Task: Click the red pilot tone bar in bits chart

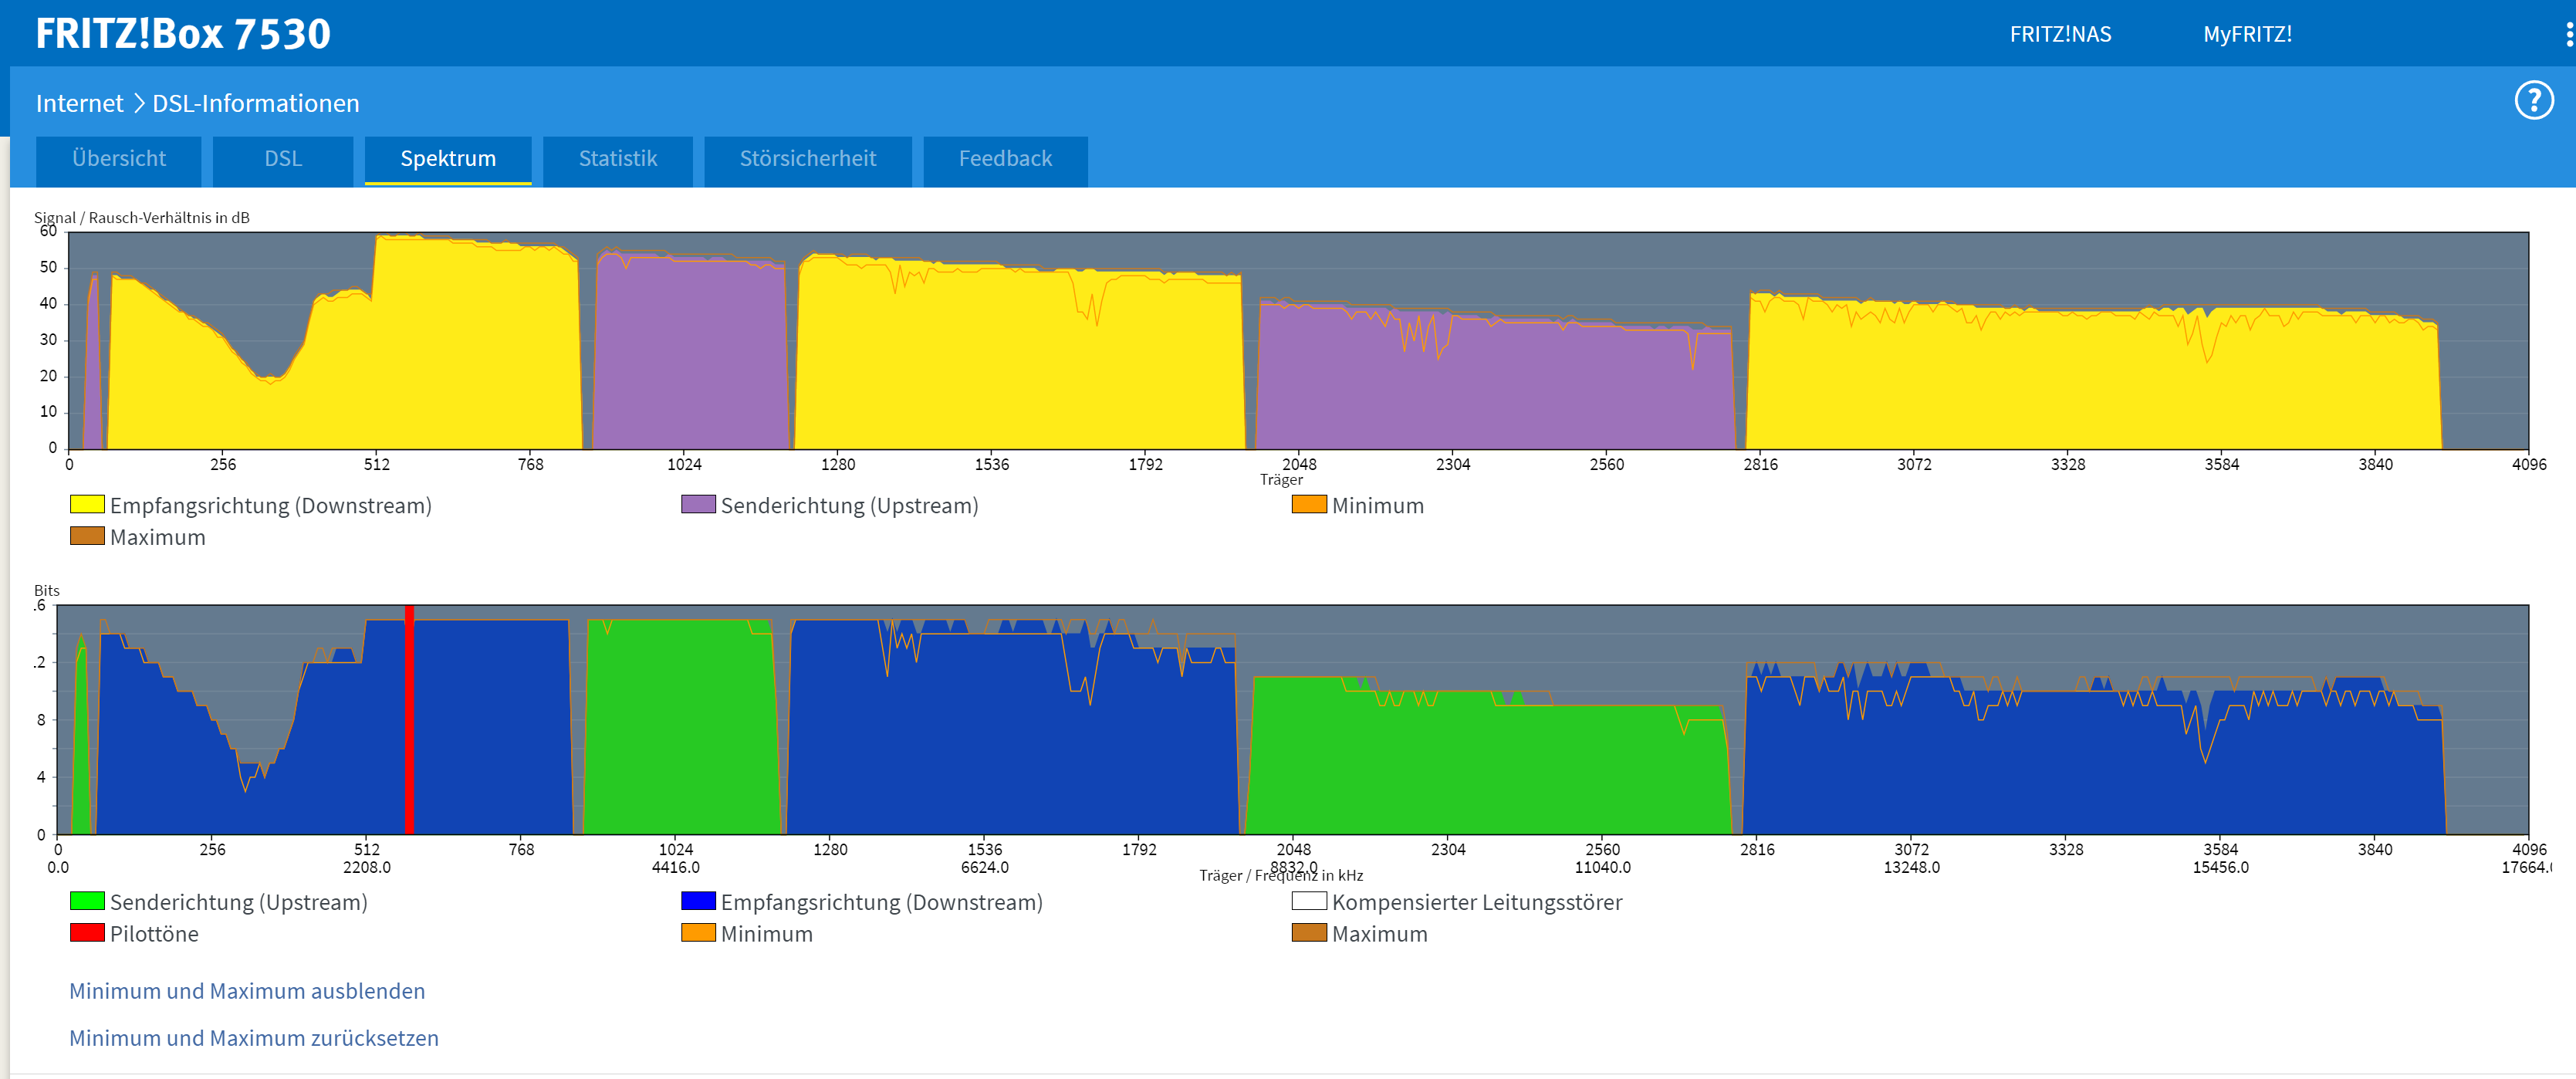Action: click(x=409, y=720)
